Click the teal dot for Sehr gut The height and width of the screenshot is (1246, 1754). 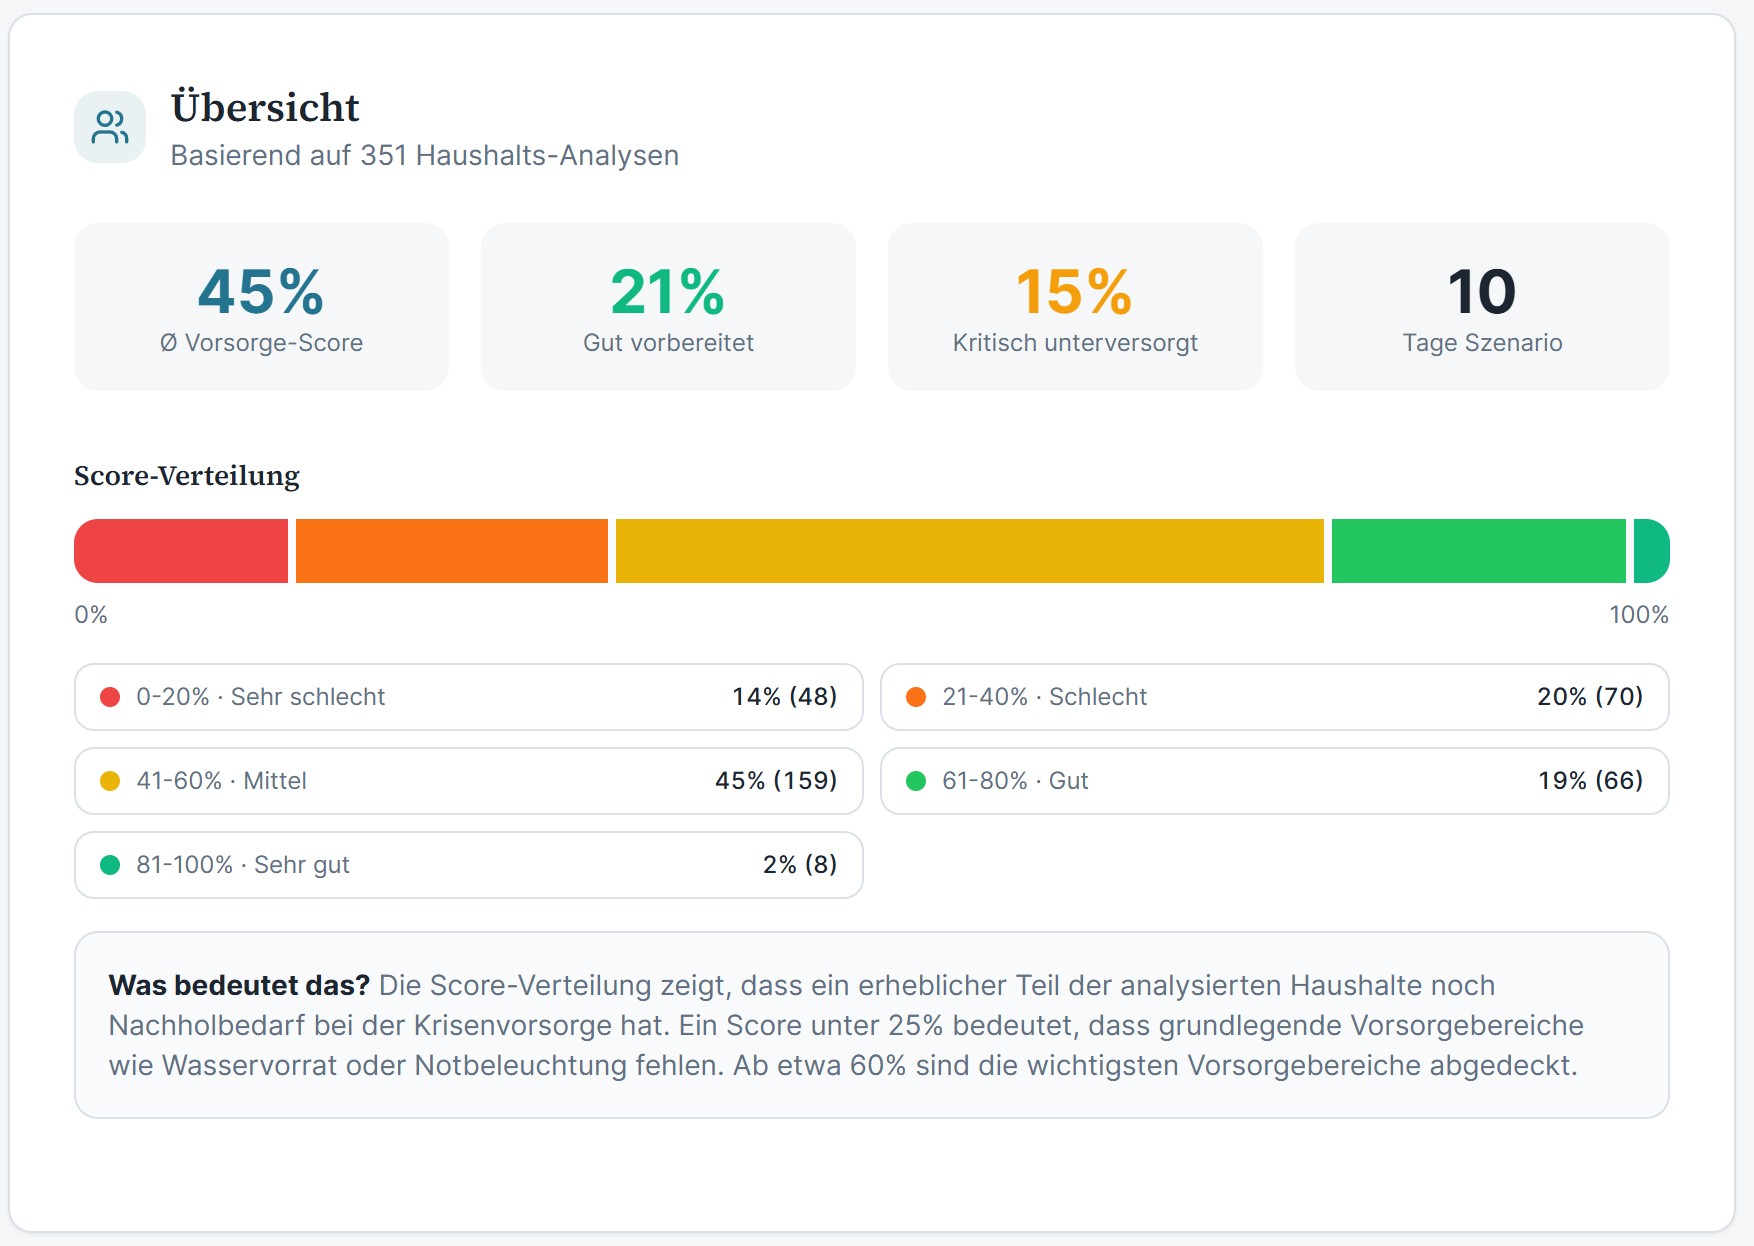110,865
